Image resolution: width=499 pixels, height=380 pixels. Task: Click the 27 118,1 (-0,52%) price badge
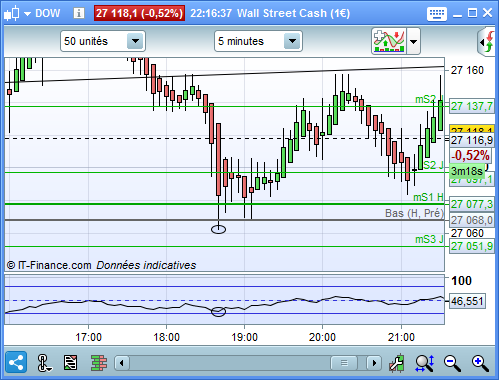pyautogui.click(x=139, y=13)
